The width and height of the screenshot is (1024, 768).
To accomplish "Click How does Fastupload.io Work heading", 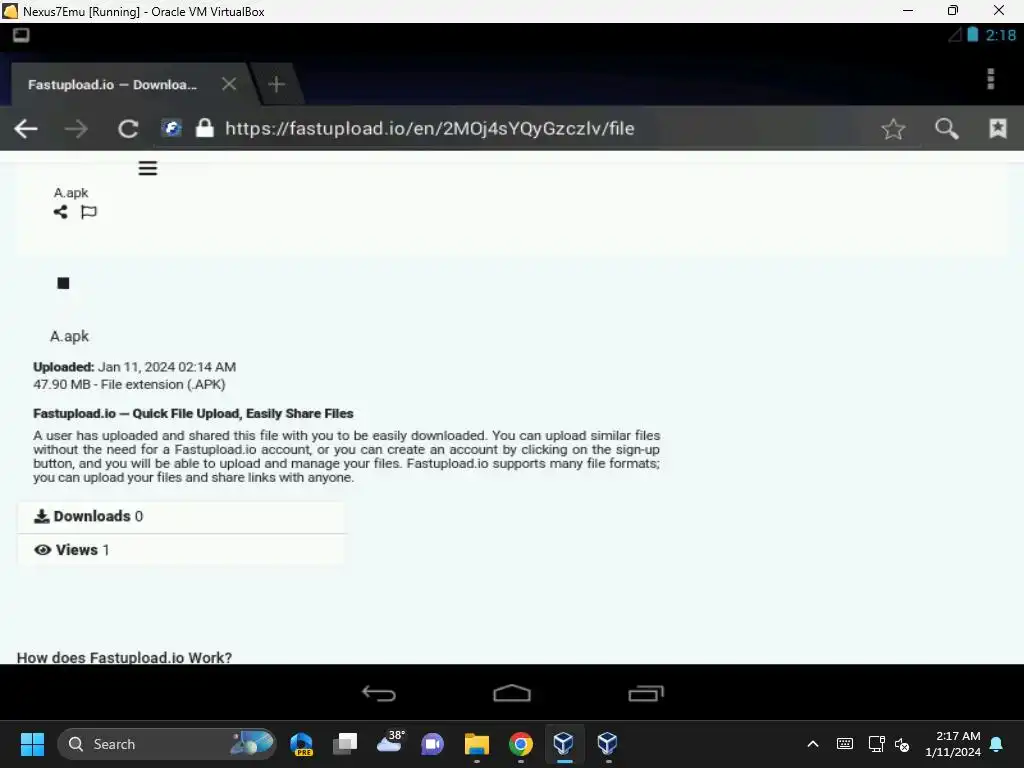I will point(124,657).
